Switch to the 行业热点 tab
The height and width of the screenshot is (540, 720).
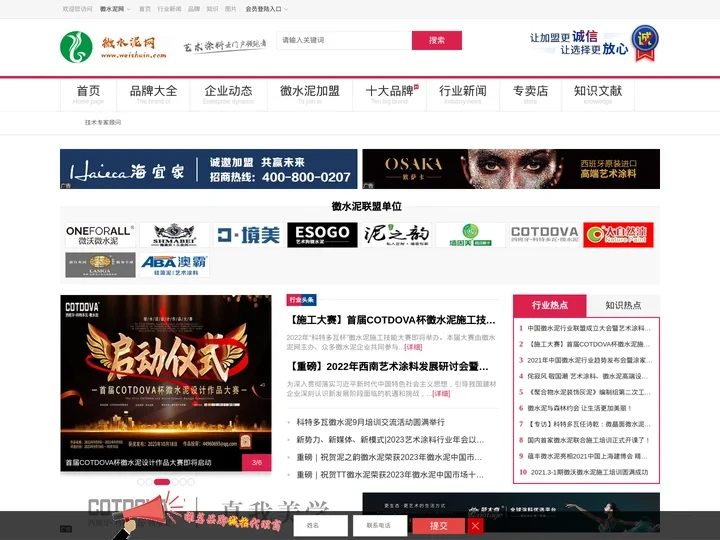pos(550,305)
